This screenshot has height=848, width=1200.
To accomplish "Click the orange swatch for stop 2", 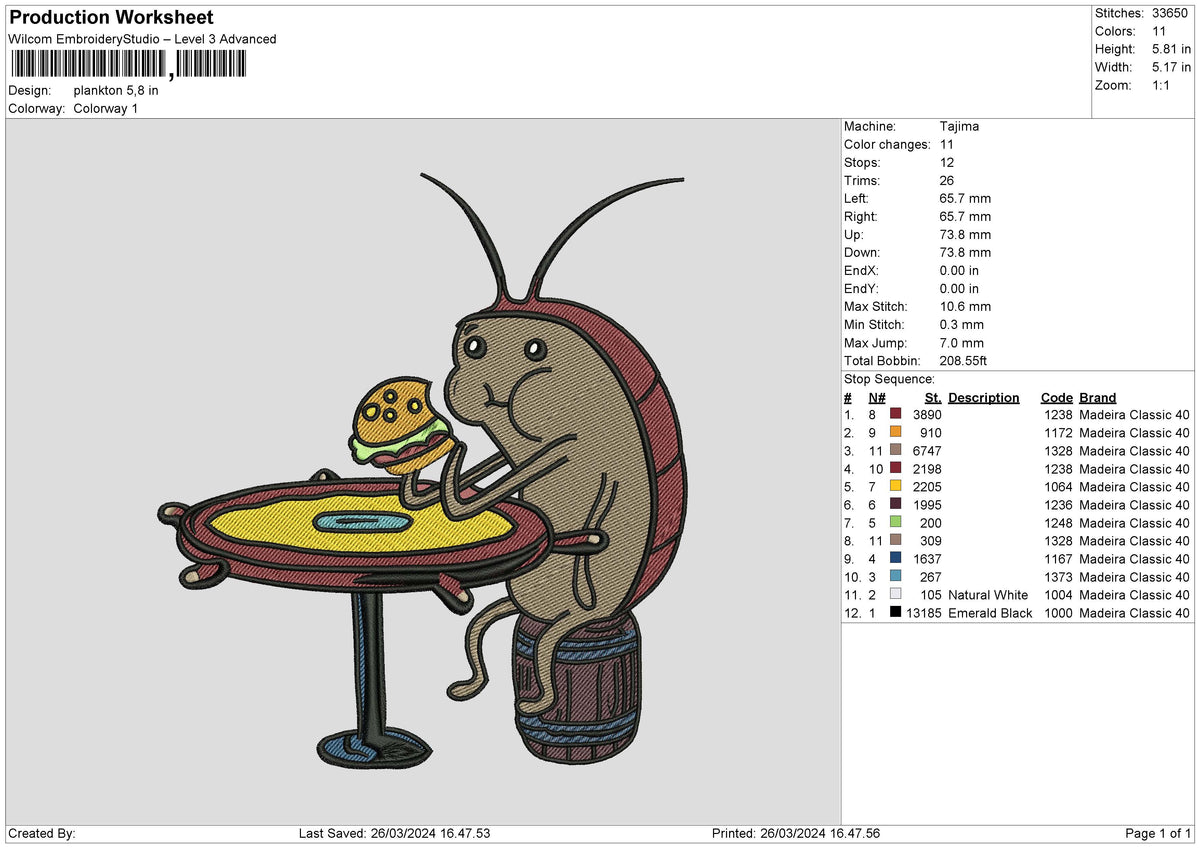I will pos(896,433).
